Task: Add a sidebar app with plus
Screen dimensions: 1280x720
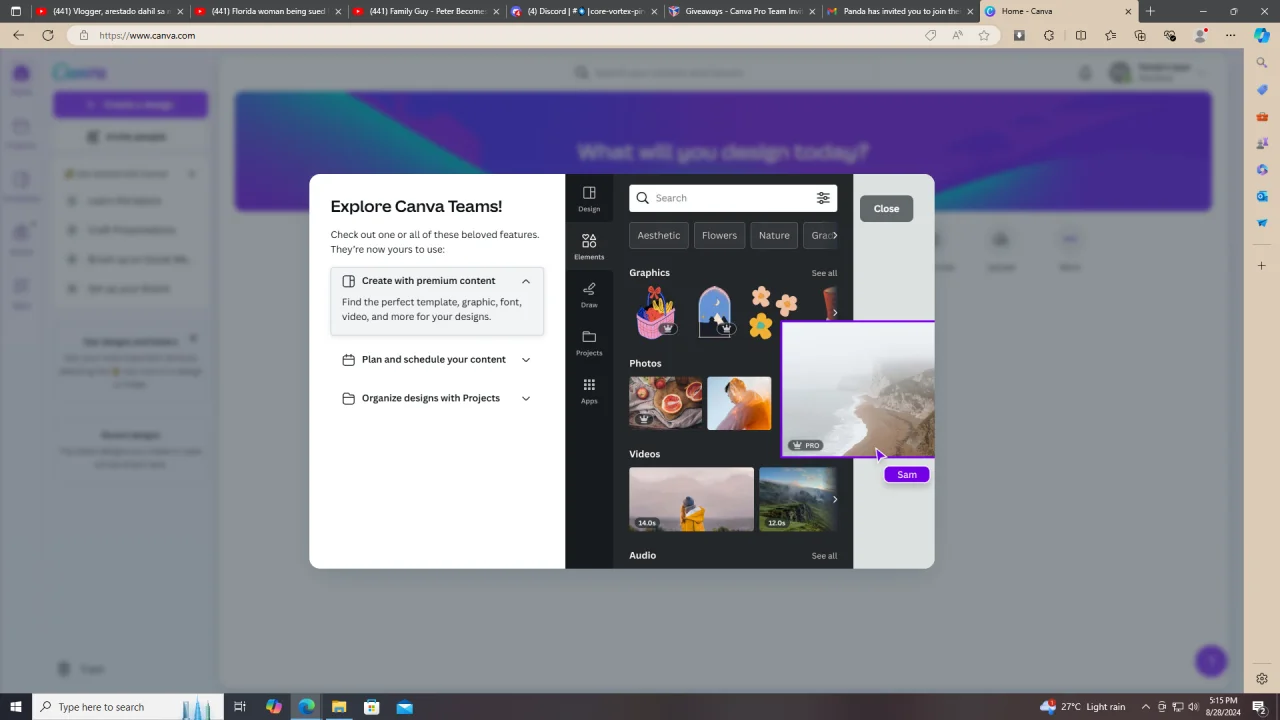Action: [1262, 266]
